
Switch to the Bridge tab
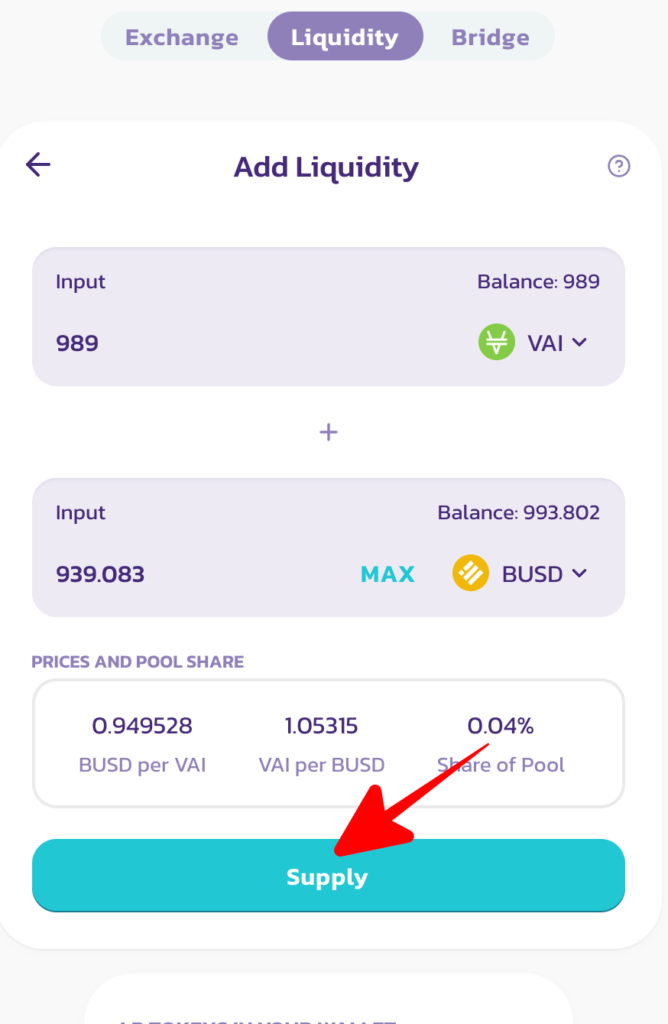490,37
